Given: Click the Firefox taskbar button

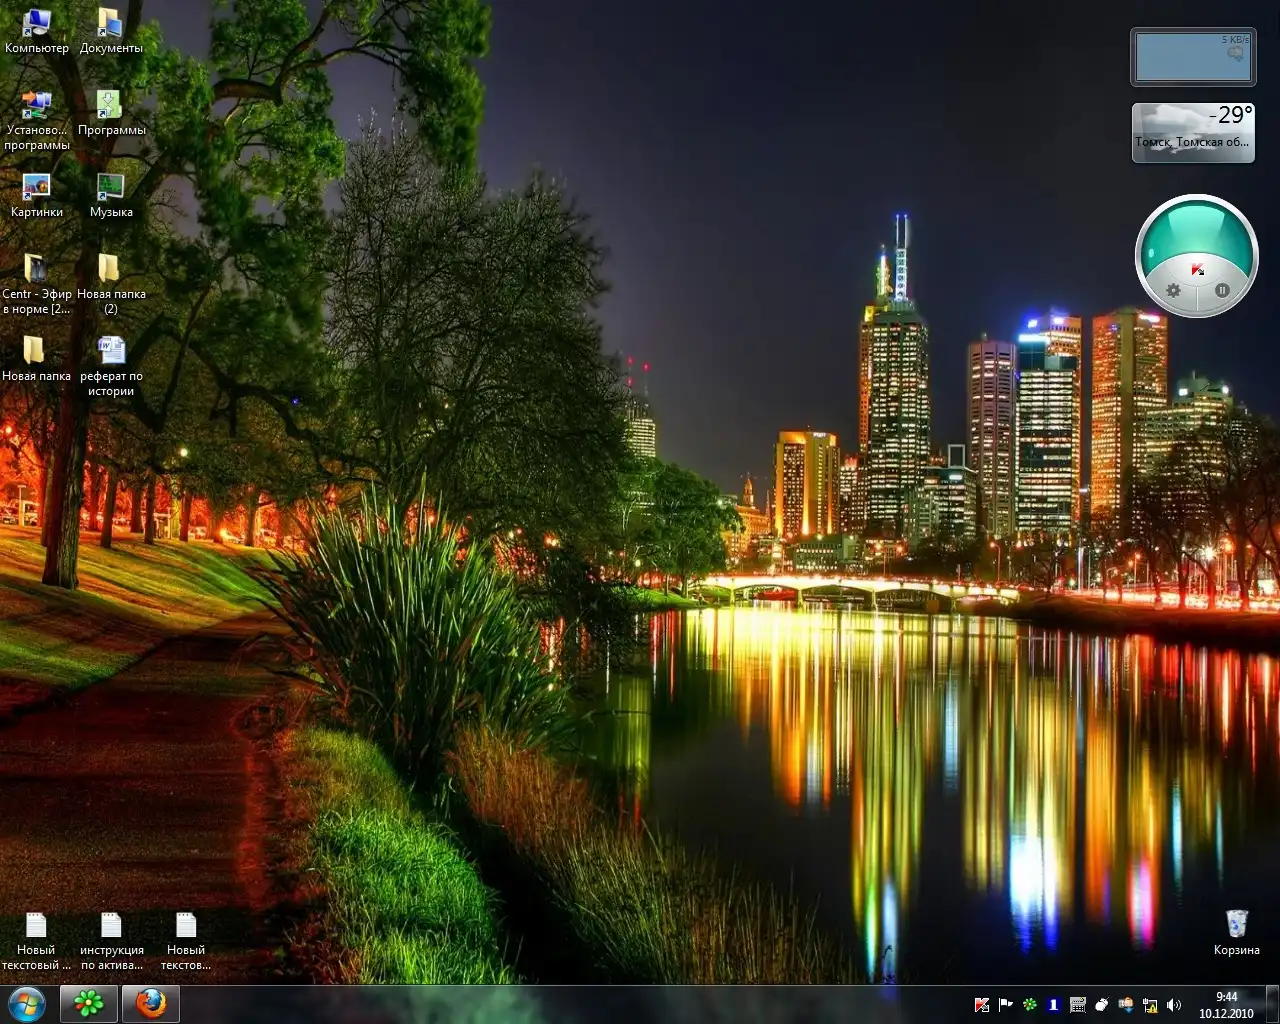Looking at the screenshot, I should click(x=151, y=1003).
